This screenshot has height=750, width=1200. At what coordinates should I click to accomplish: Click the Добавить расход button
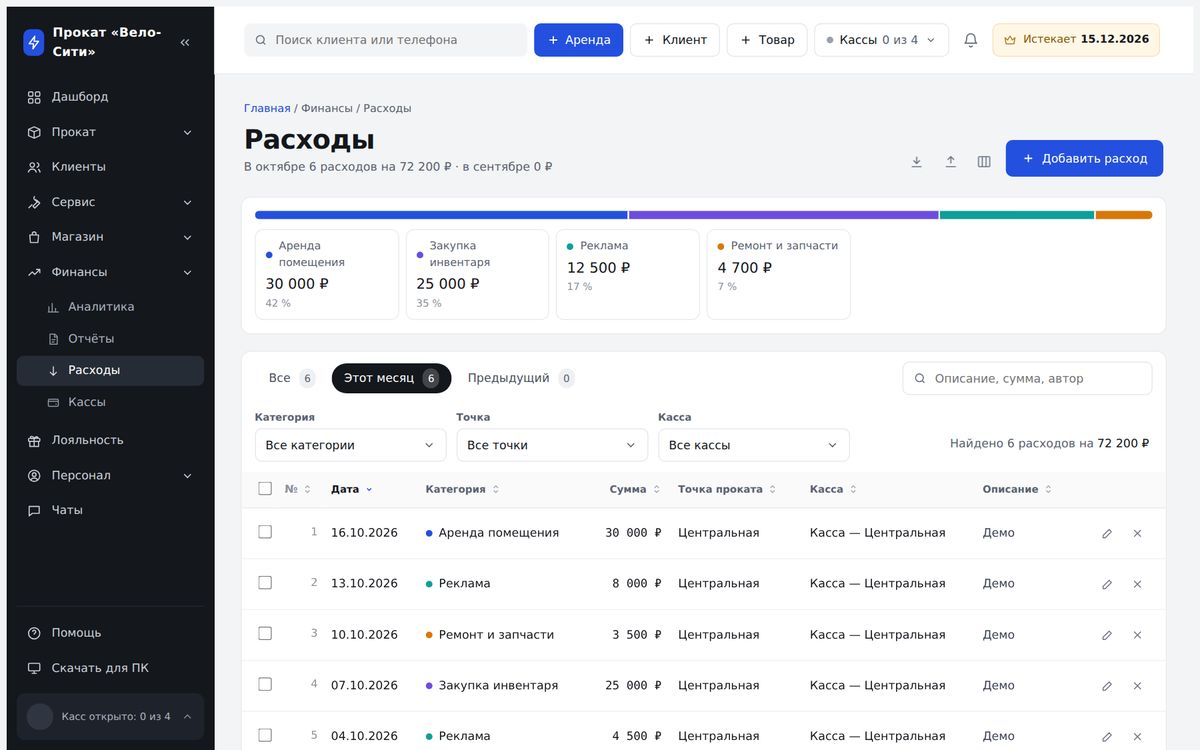(1084, 158)
